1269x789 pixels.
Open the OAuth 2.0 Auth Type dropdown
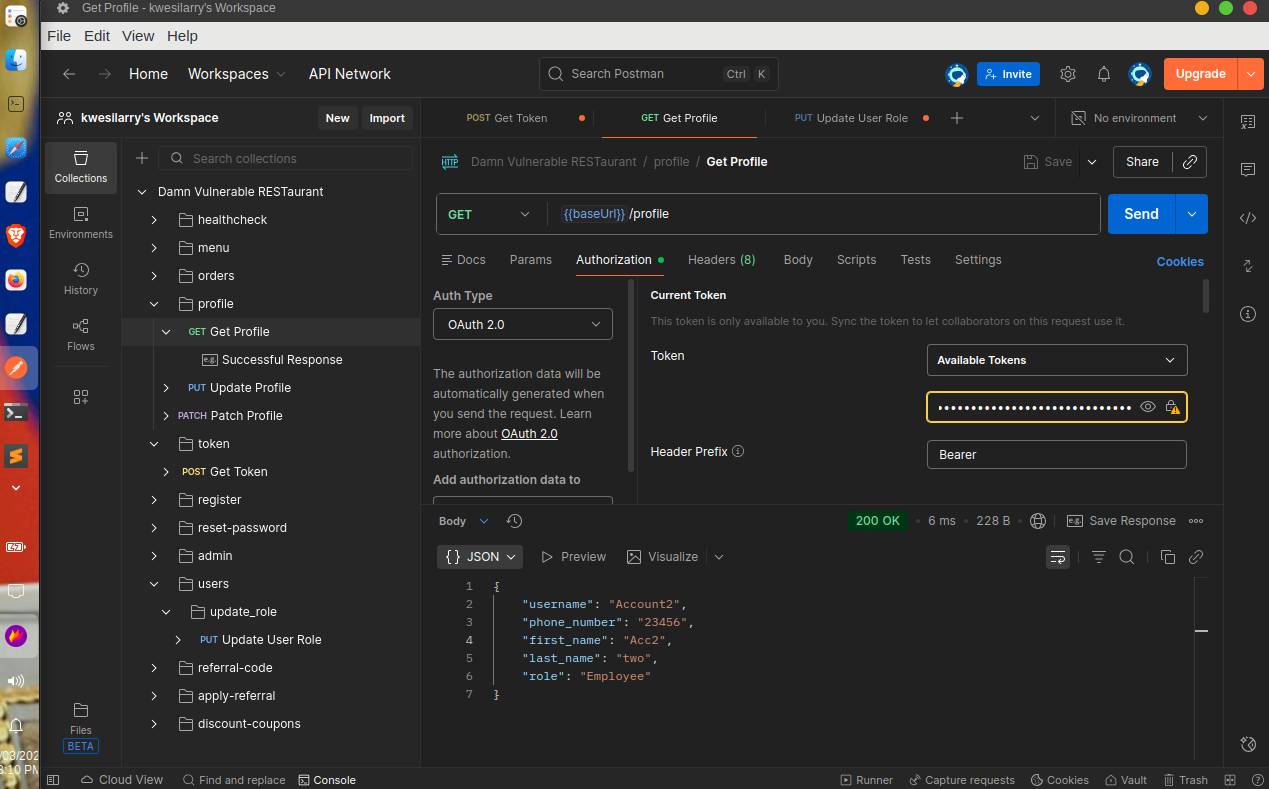click(x=522, y=324)
